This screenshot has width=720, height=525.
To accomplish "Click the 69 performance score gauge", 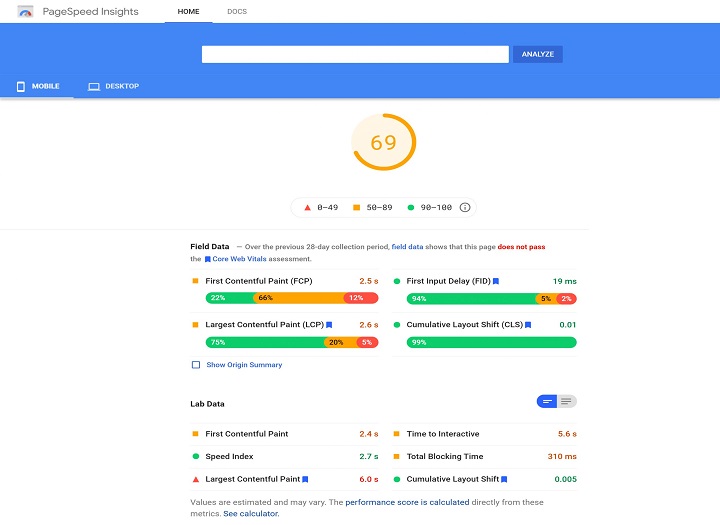I will 383,142.
